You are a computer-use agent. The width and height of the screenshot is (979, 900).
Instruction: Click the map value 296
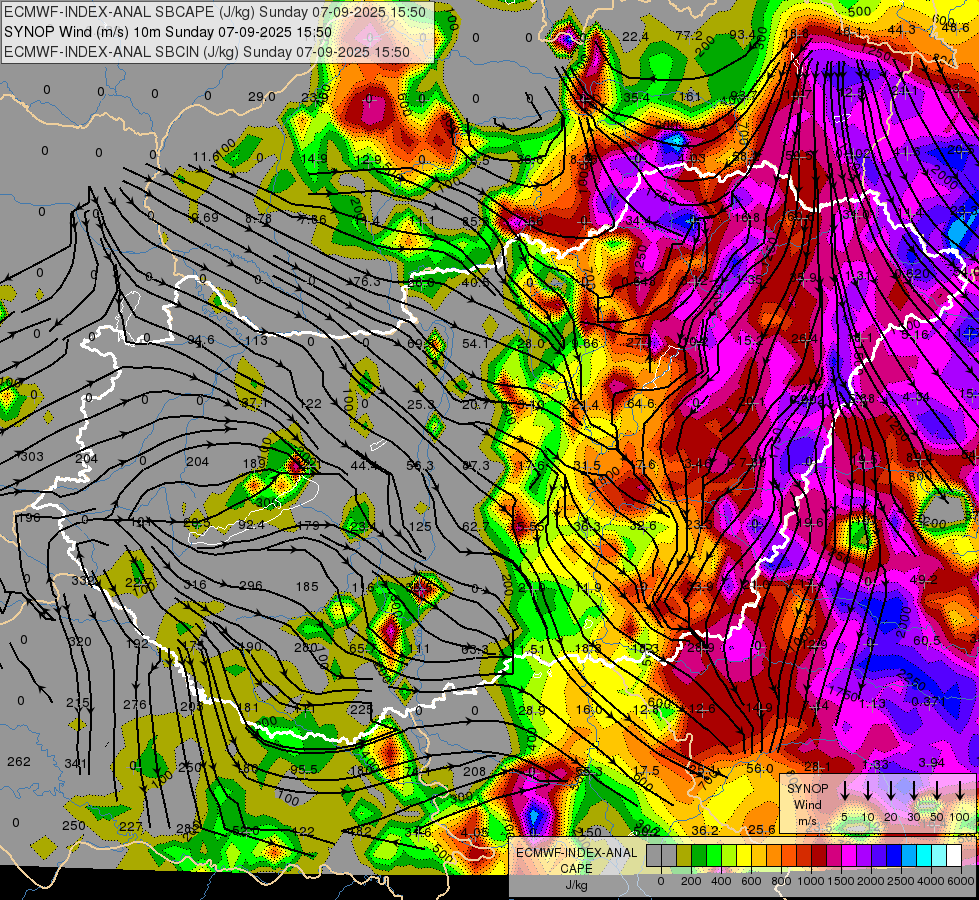251,585
